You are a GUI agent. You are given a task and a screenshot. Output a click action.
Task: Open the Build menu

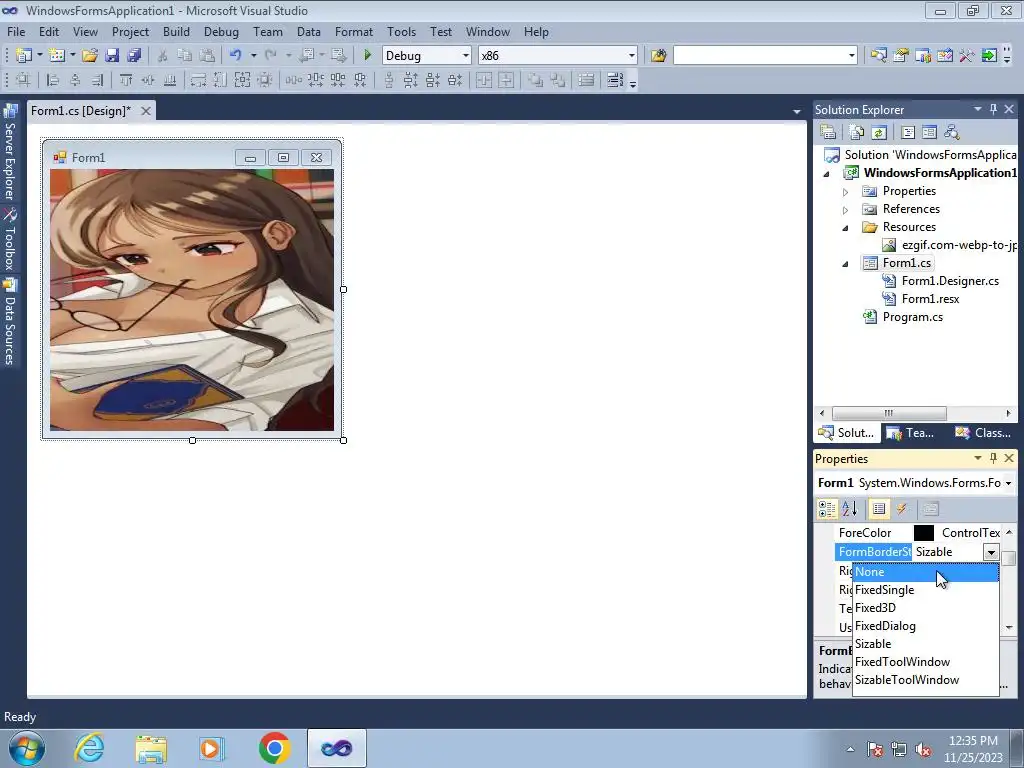click(176, 32)
